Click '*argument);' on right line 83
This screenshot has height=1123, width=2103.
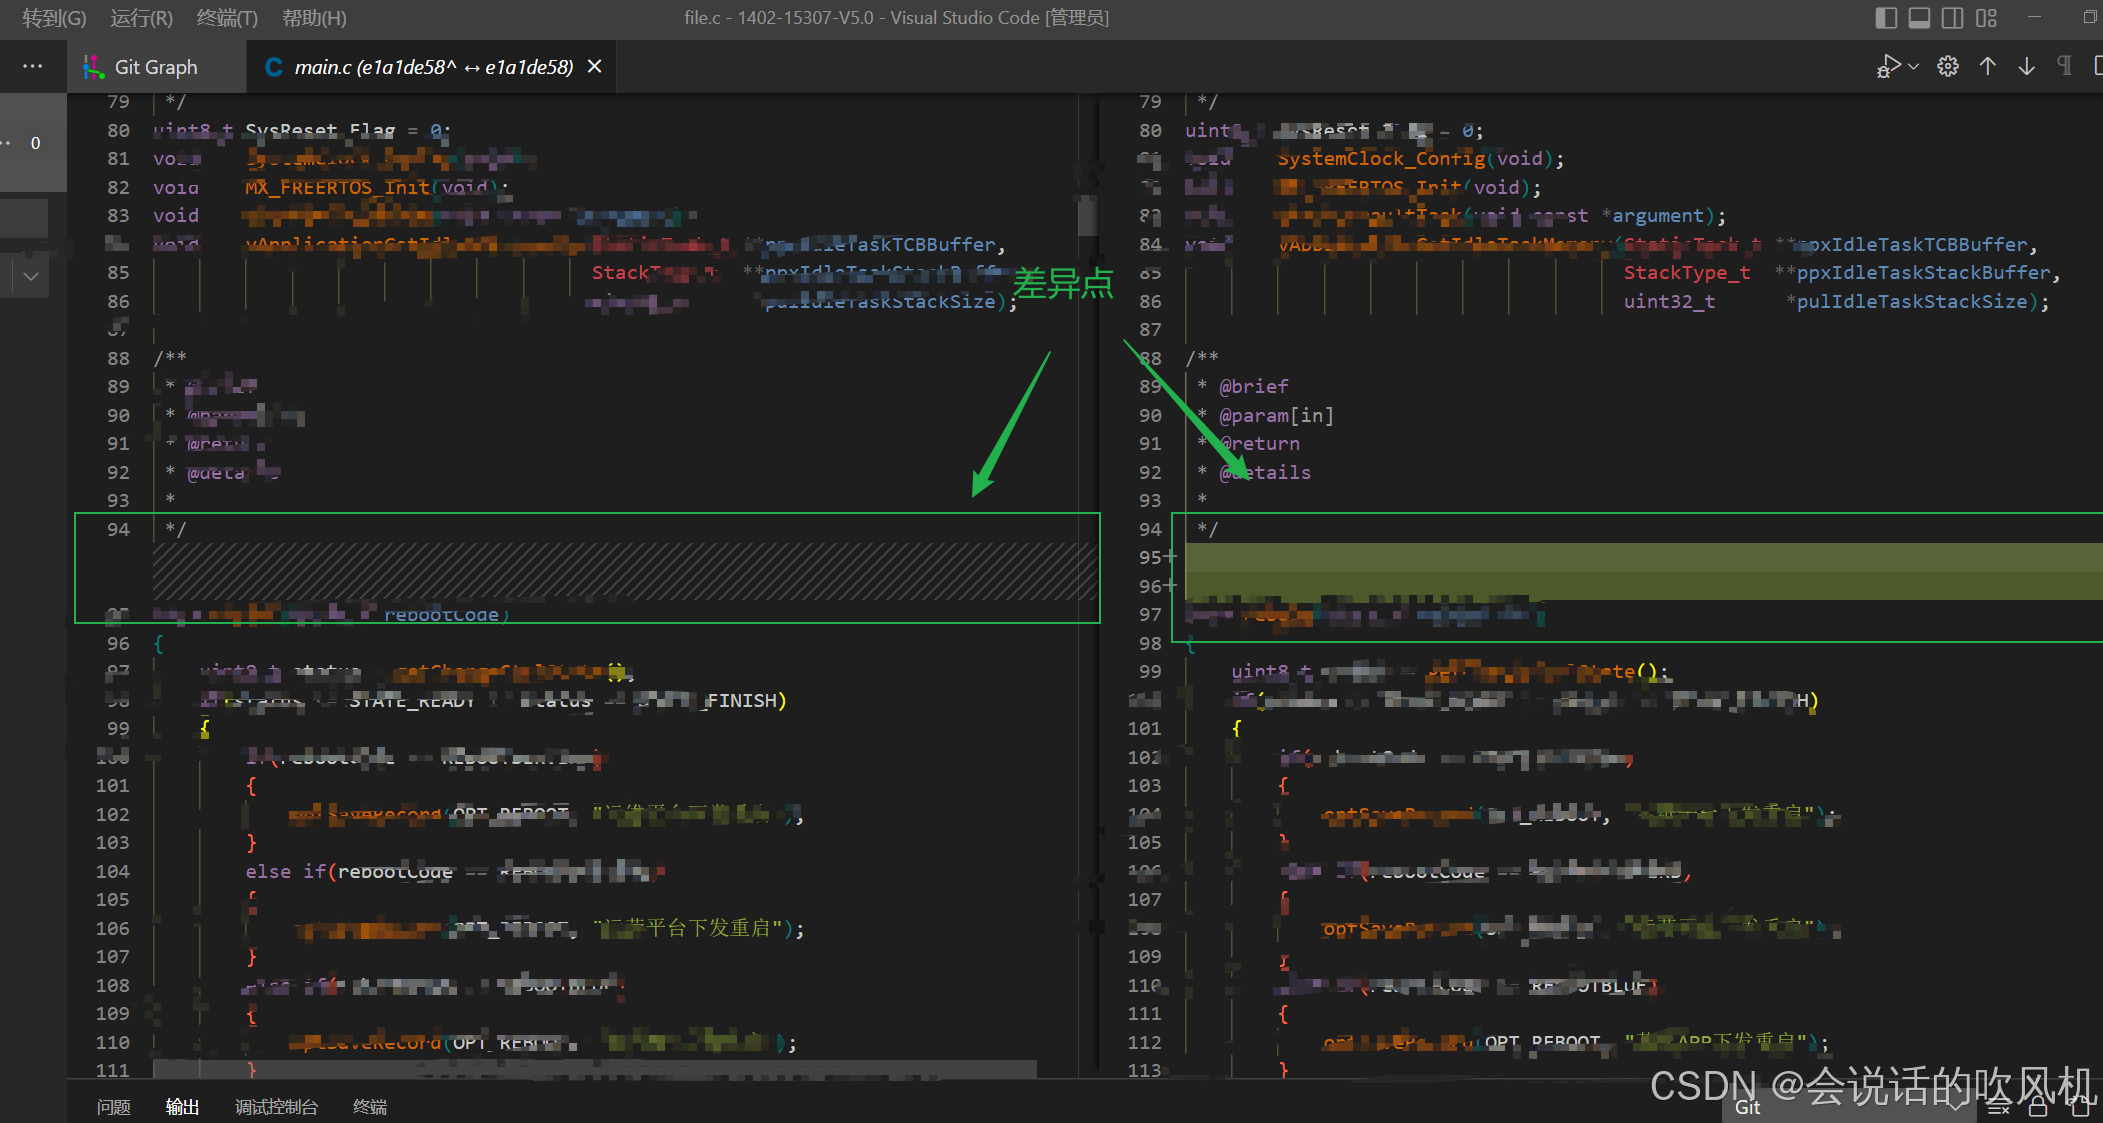point(1663,215)
